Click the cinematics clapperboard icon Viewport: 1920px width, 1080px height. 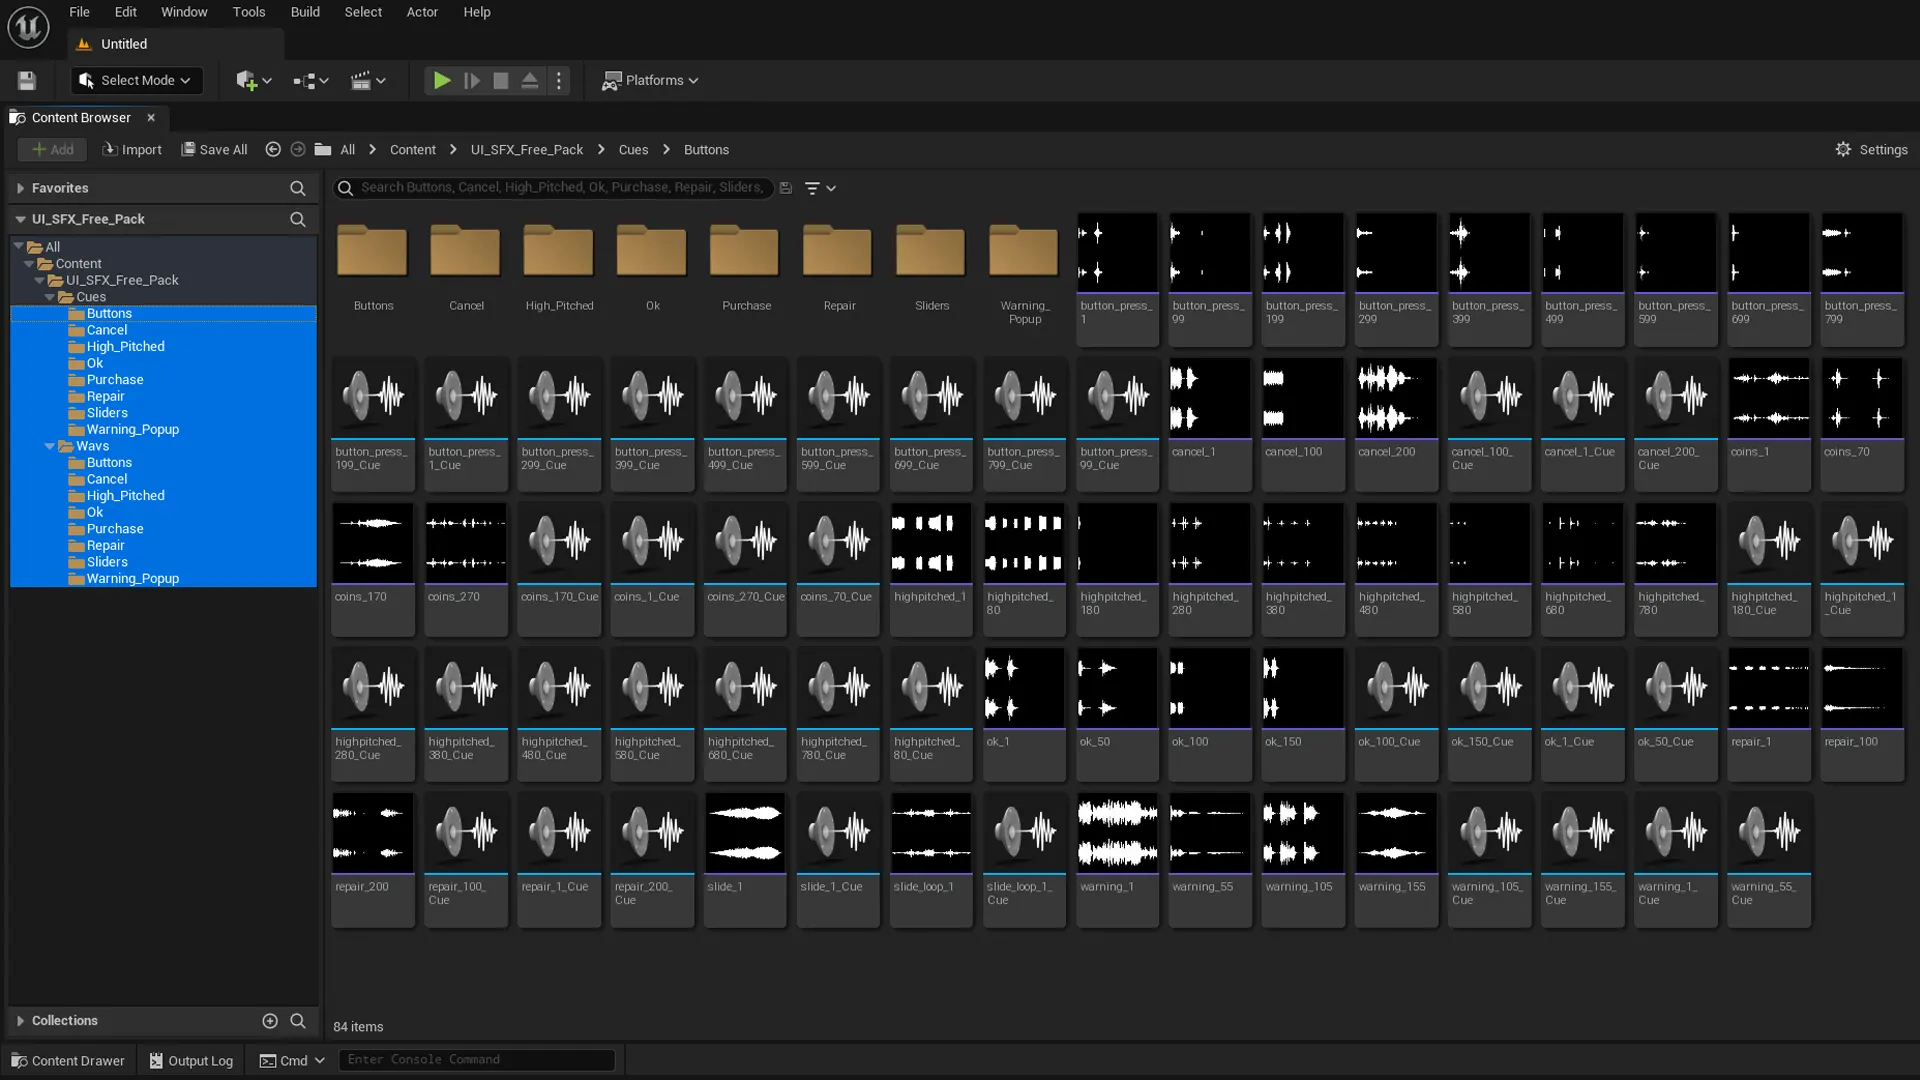(361, 80)
